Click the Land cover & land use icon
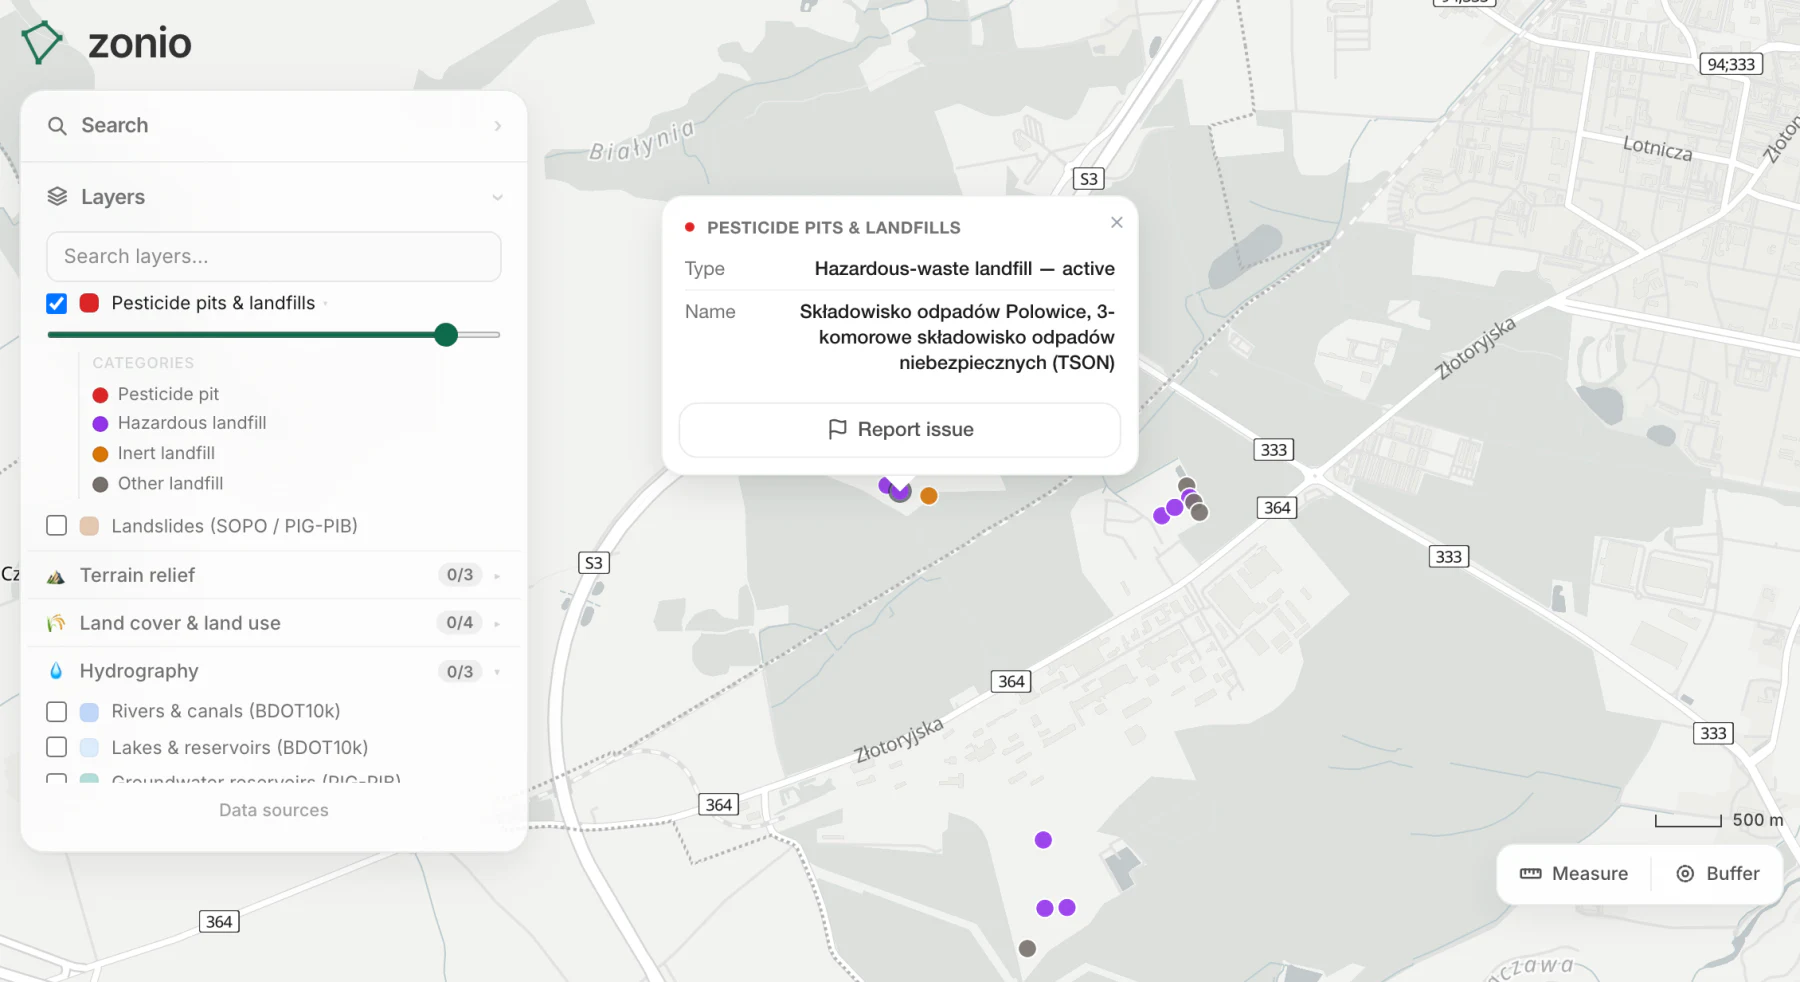The height and width of the screenshot is (982, 1800). point(56,623)
